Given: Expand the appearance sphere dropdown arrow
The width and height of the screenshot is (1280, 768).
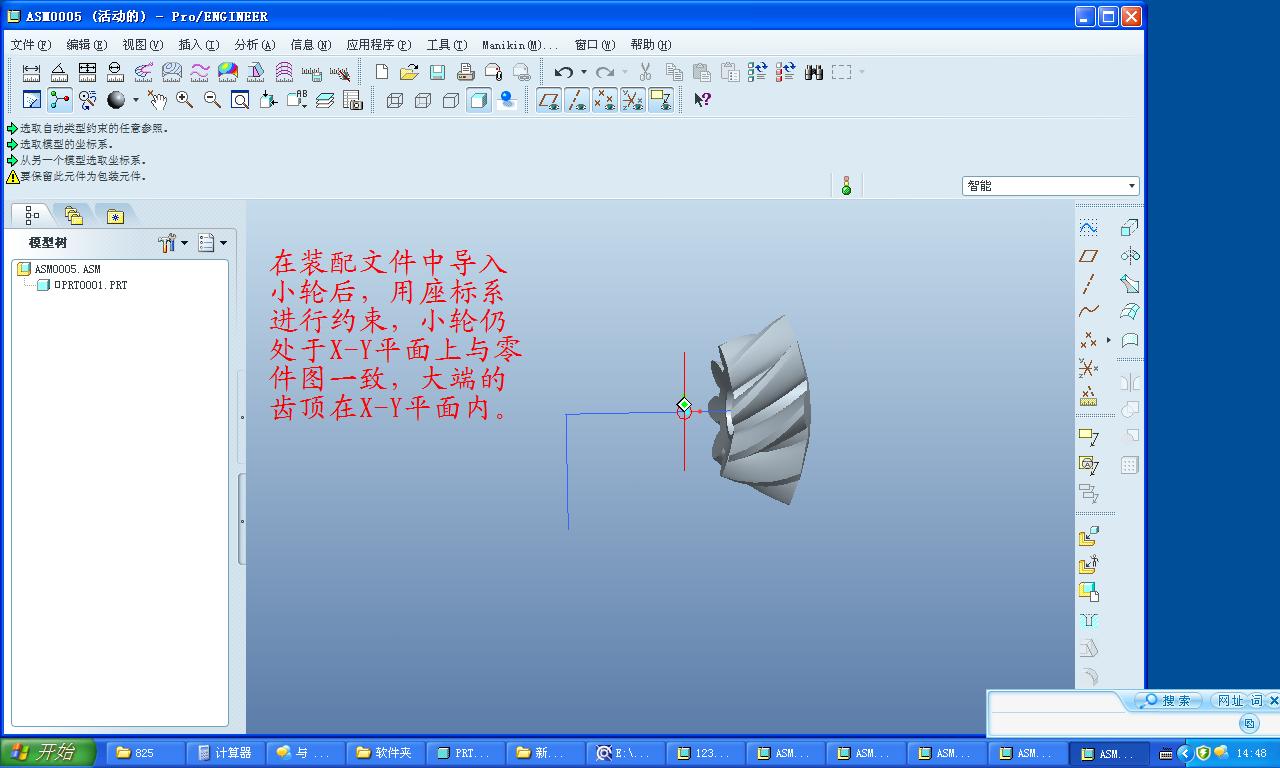Looking at the screenshot, I should click(x=136, y=100).
